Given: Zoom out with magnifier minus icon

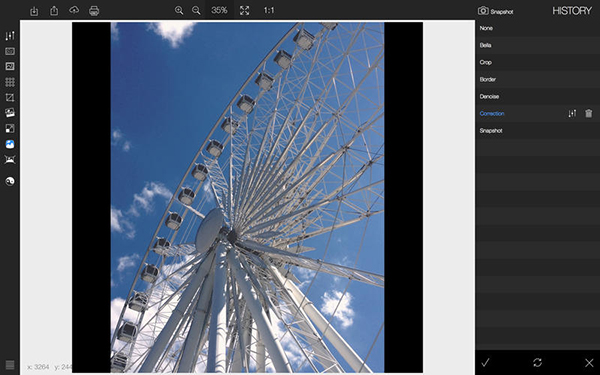Looking at the screenshot, I should tap(196, 10).
